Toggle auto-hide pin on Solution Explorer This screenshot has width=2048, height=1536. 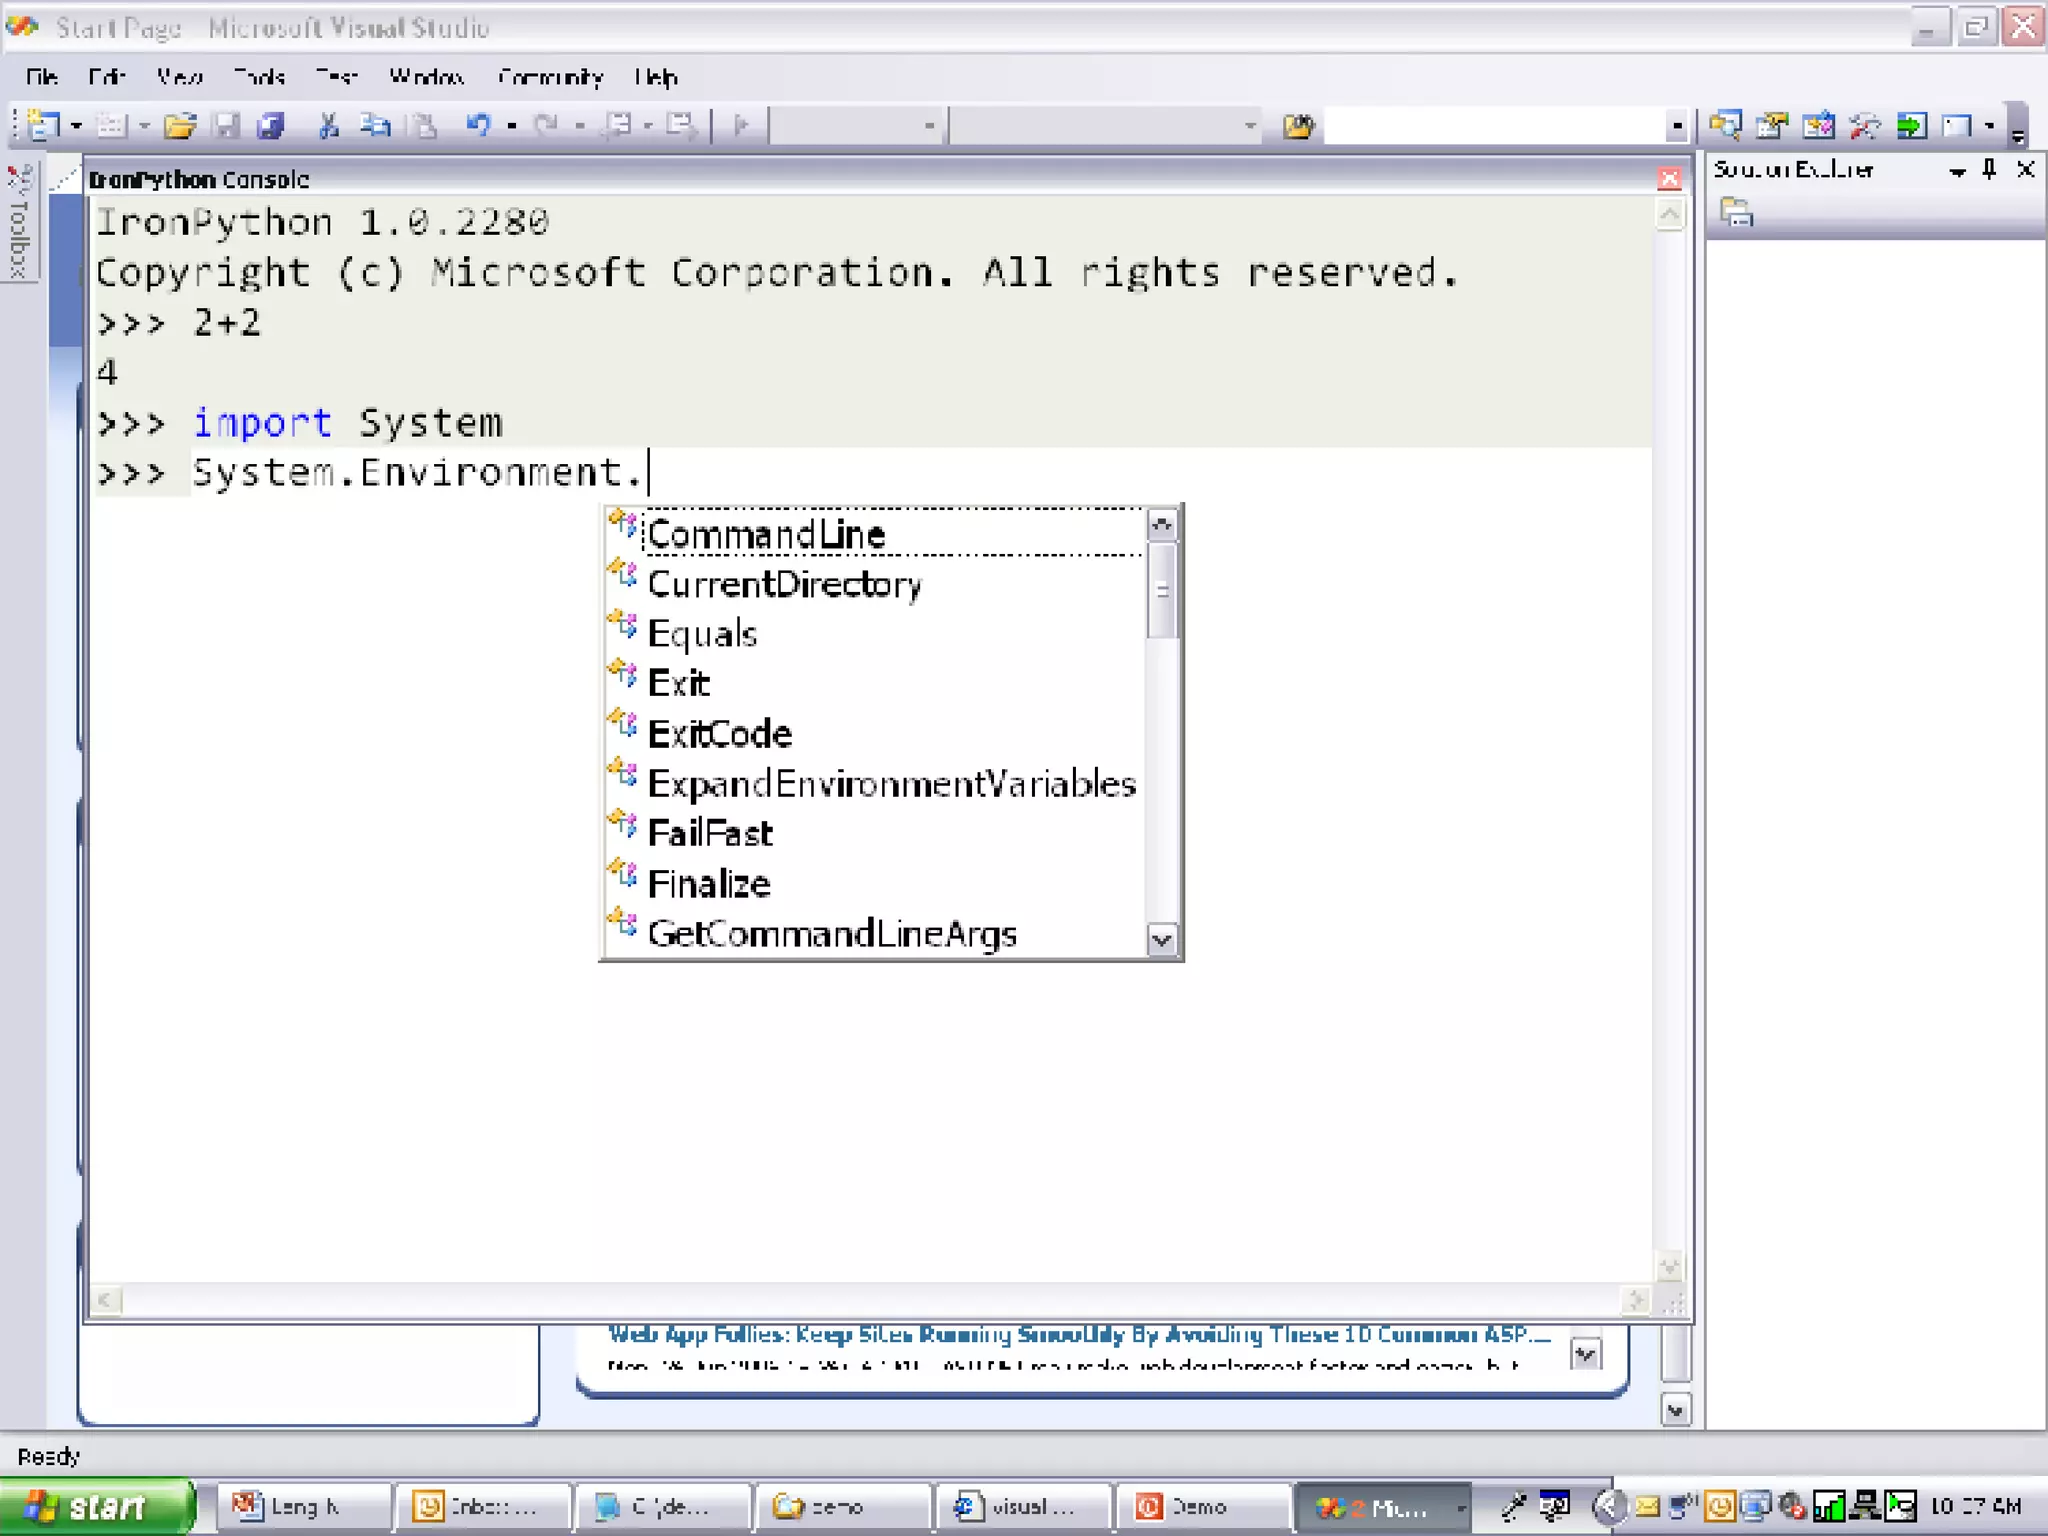tap(1990, 170)
